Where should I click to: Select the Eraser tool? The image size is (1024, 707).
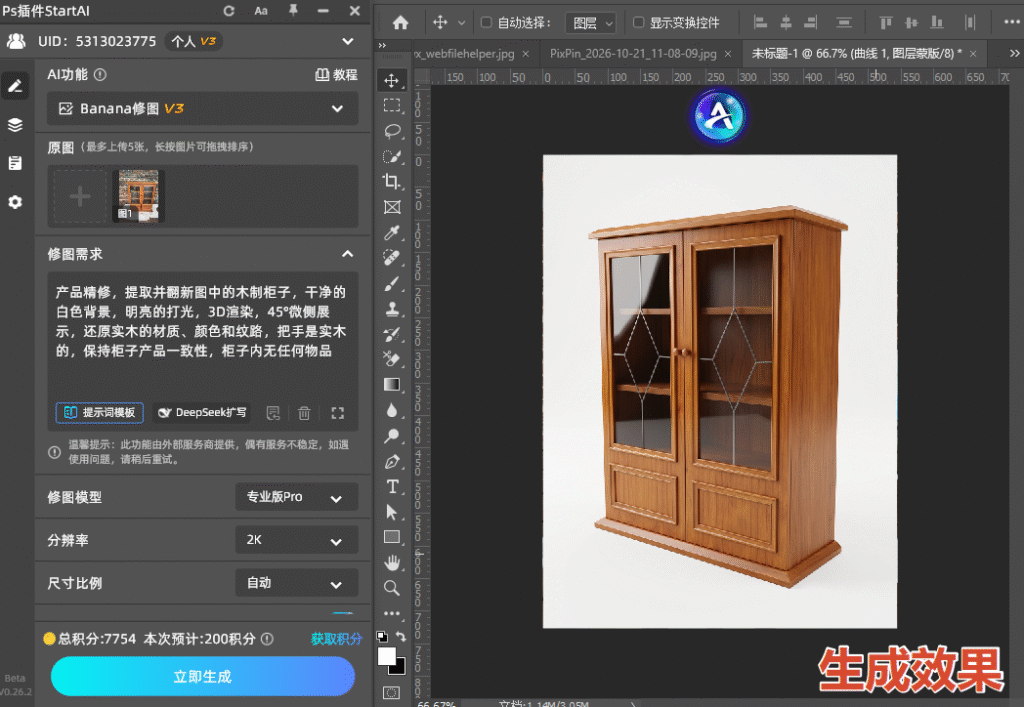392,359
